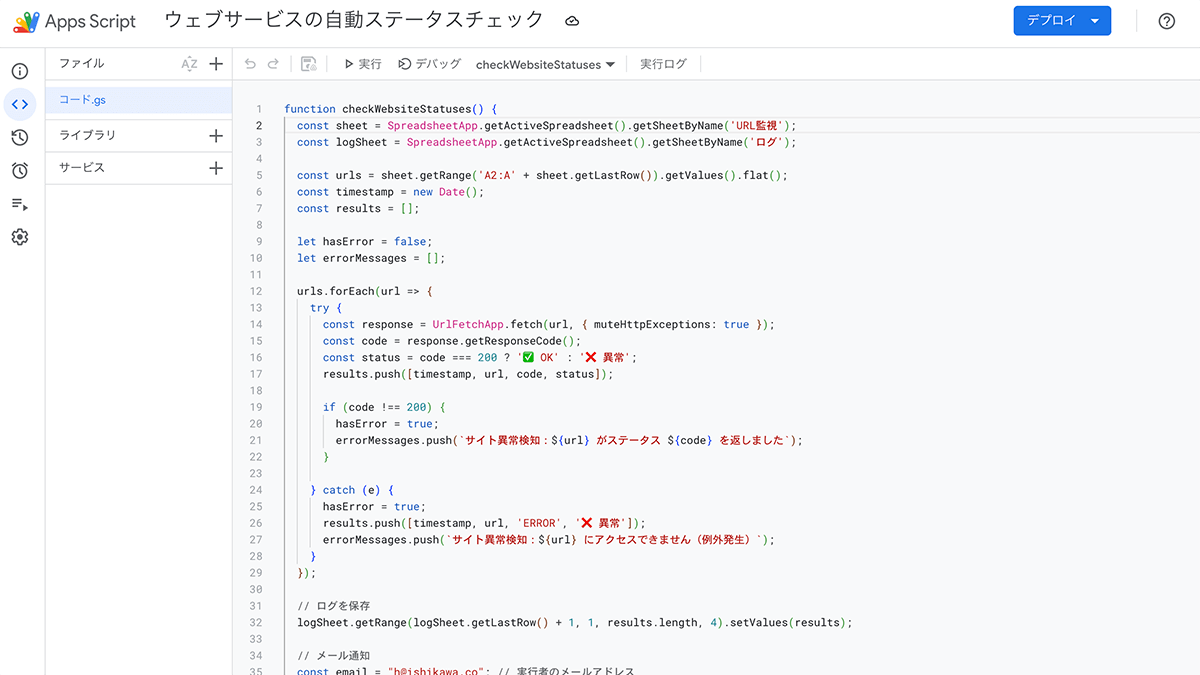This screenshot has height=675, width=1200.
Task: Open the checkWebsiteStatuses function dropdown
Action: [545, 65]
